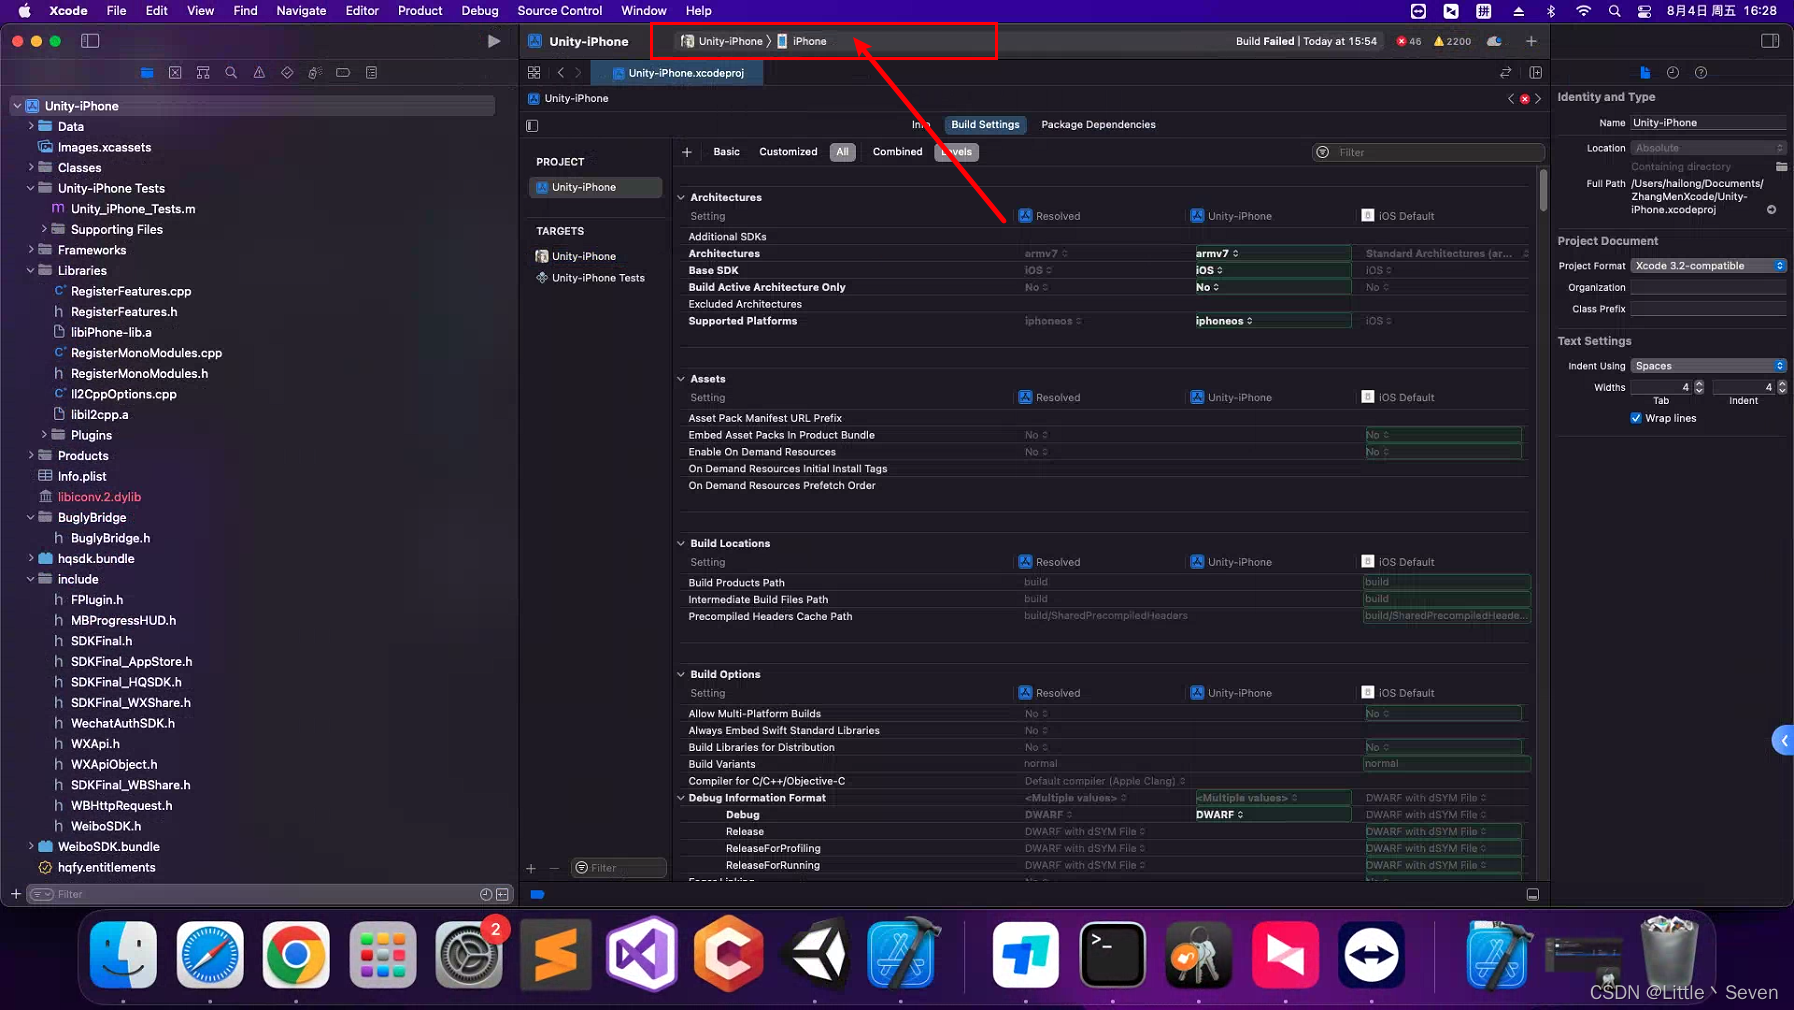The width and height of the screenshot is (1794, 1010).
Task: Expand the Data folder
Action: [x=31, y=127]
